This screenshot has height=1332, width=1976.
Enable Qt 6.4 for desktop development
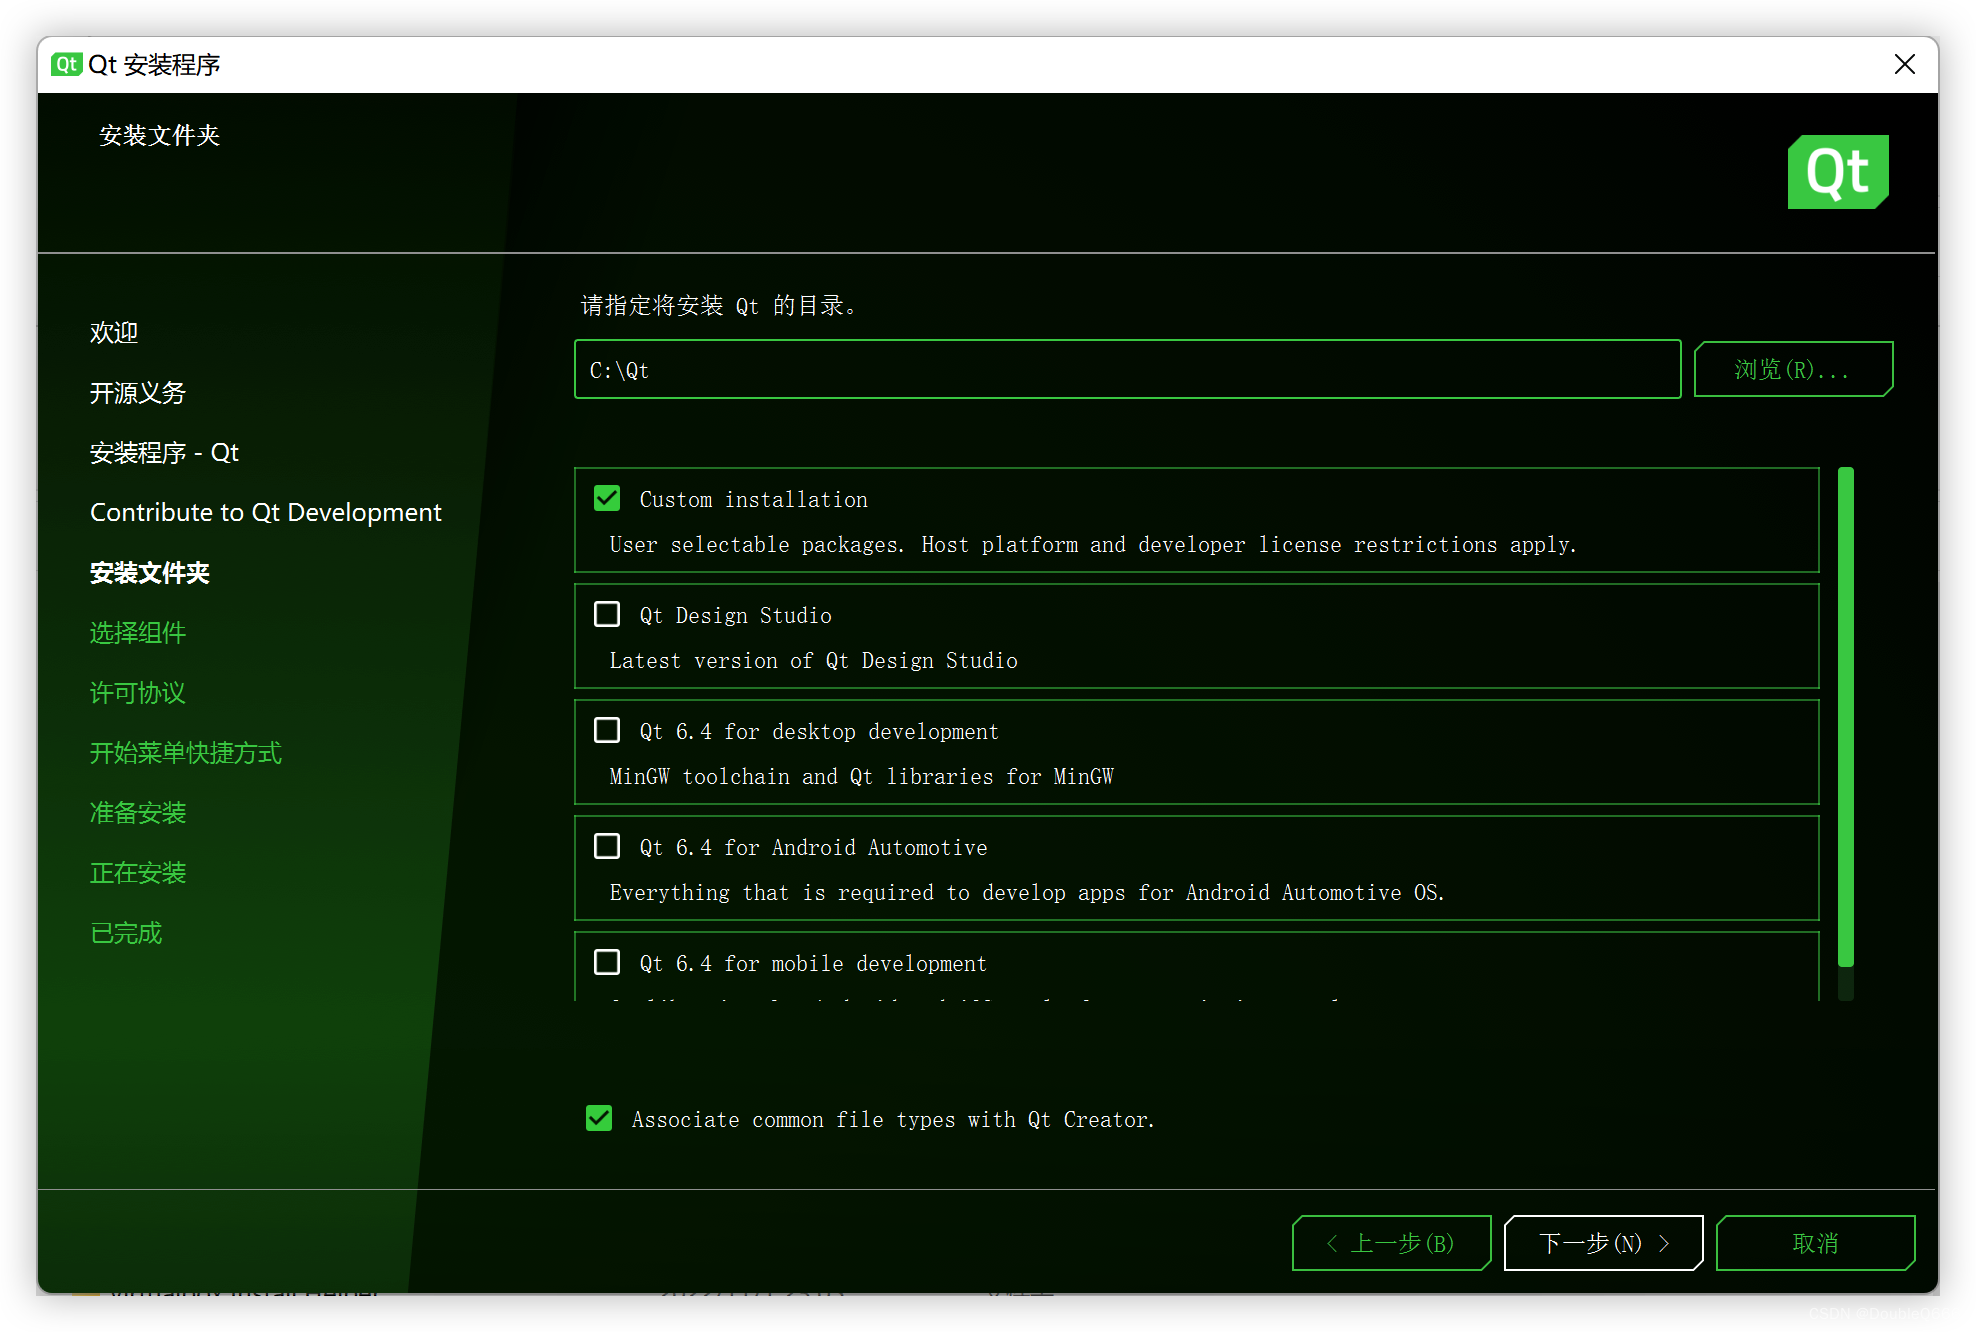607,730
